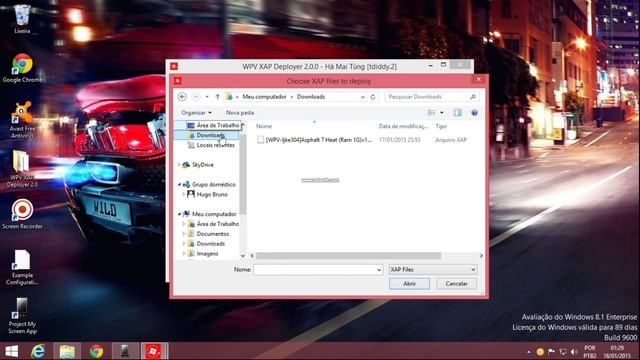Open the Example Configuration desktop file
640x360 pixels.
(22, 267)
